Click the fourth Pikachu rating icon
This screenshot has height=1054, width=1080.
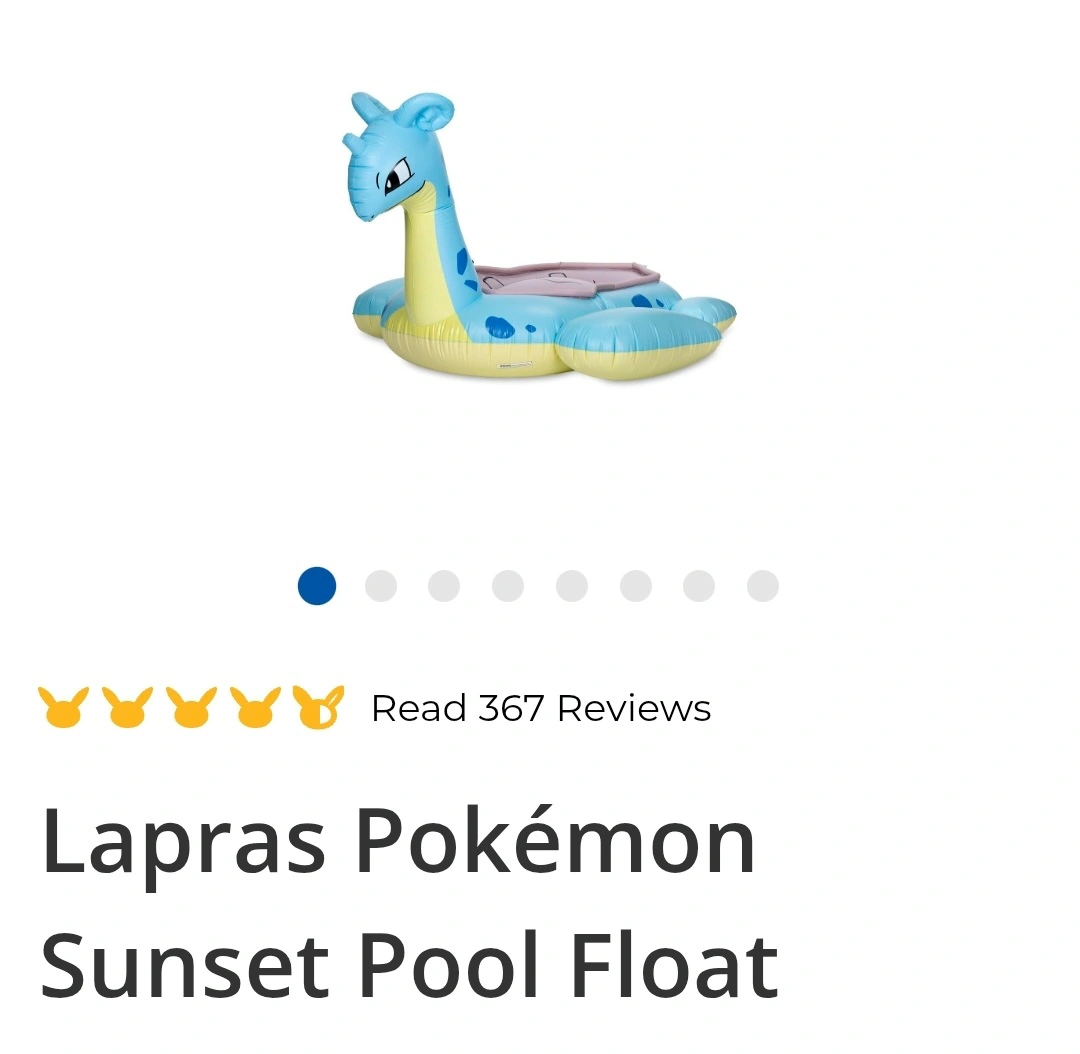(x=255, y=708)
